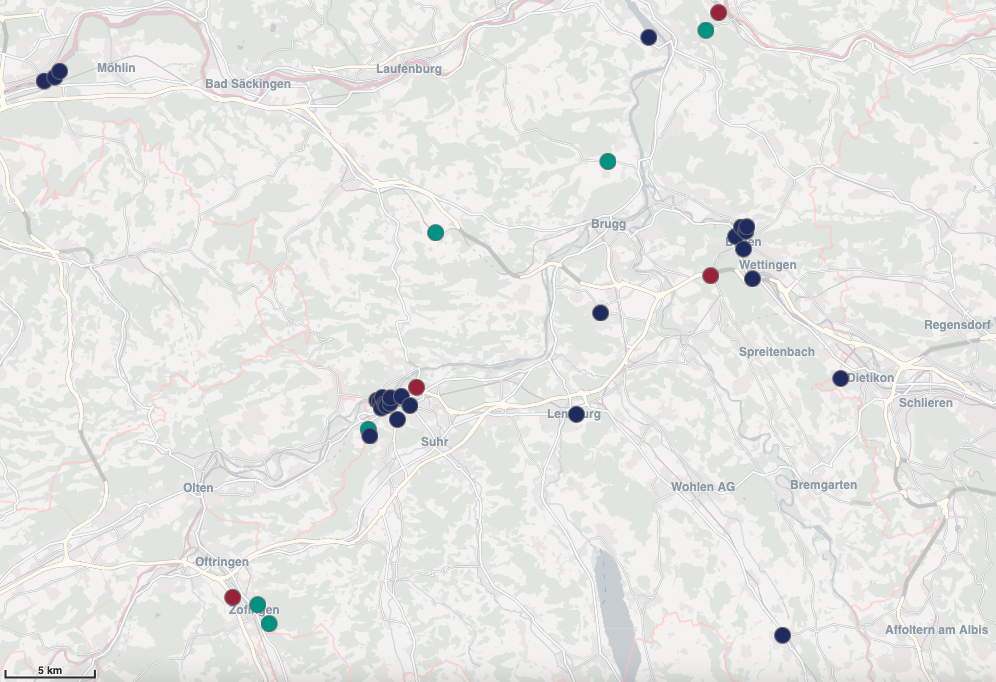This screenshot has height=682, width=996.
Task: Click the navy marker just below Wettingen label
Action: point(752,279)
